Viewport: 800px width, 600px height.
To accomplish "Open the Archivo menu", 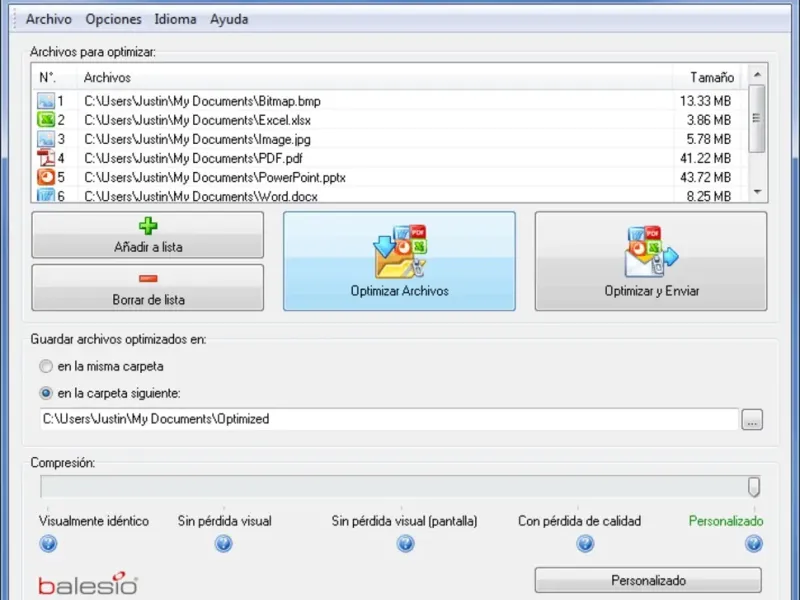I will 48,19.
